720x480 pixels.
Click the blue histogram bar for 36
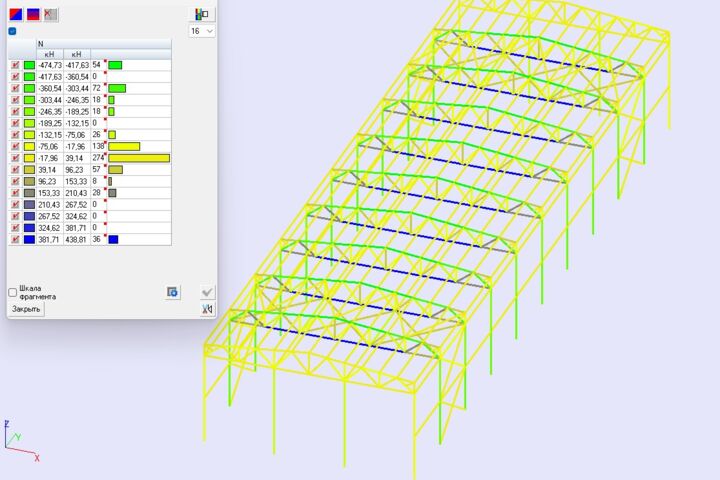113,239
